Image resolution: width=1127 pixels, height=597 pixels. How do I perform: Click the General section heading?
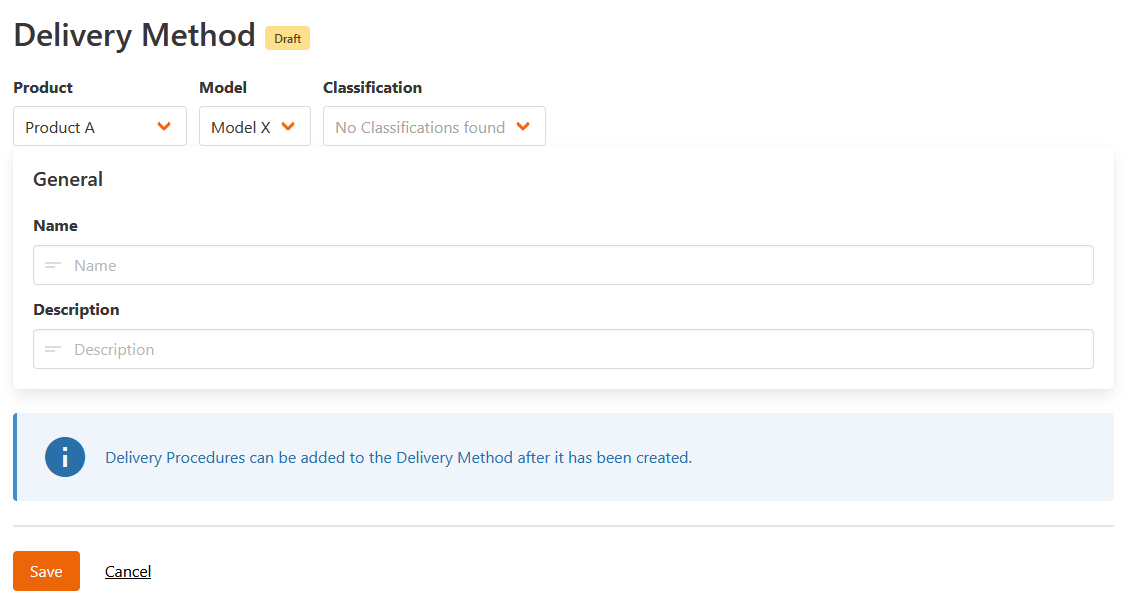[68, 179]
